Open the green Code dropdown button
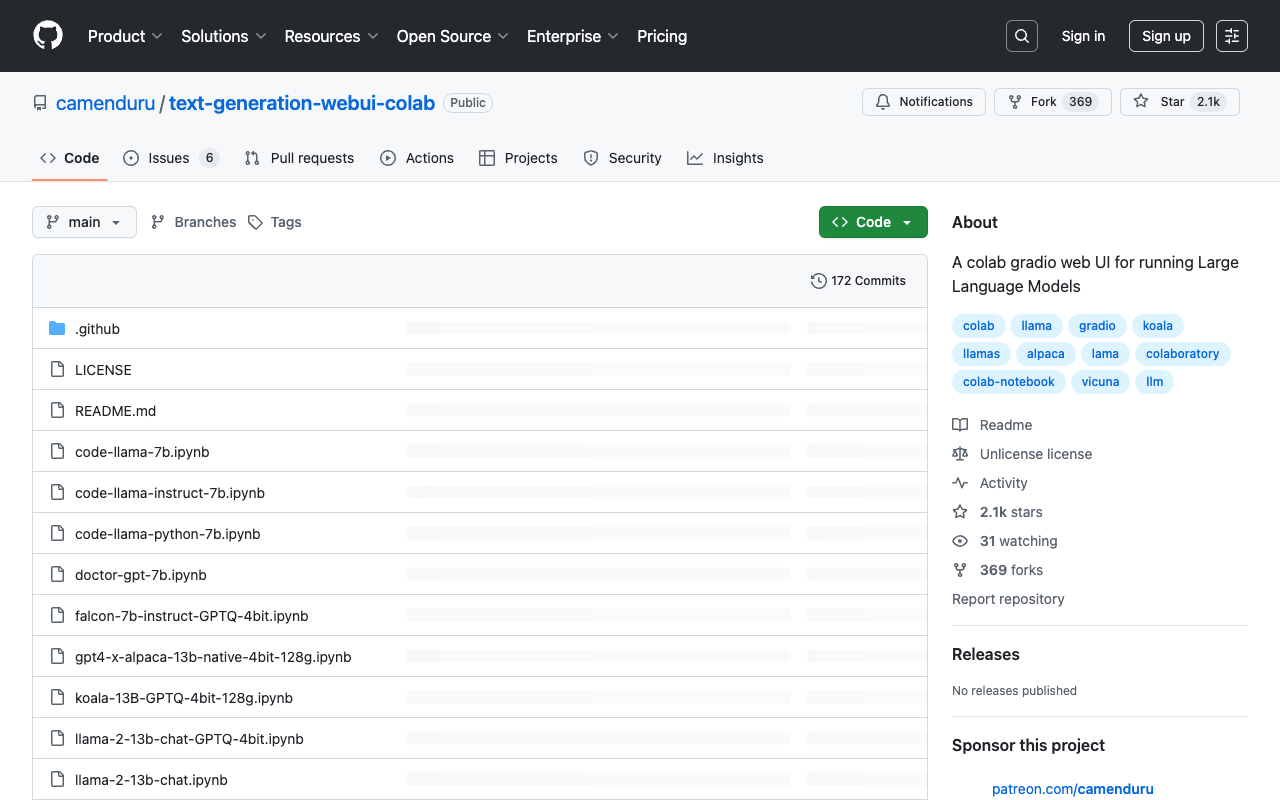Viewport: 1280px width, 800px height. (x=873, y=222)
